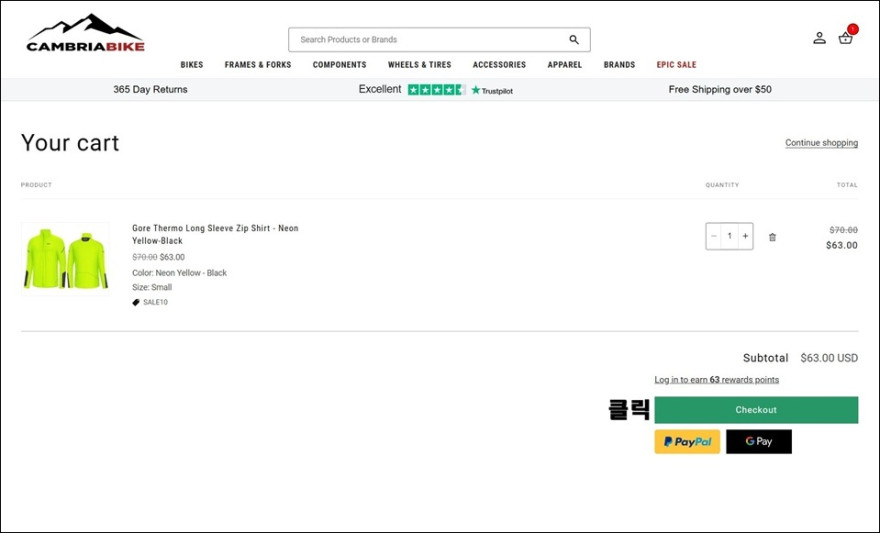The image size is (880, 533).
Task: Increase quantity with the plus button
Action: pyautogui.click(x=745, y=236)
